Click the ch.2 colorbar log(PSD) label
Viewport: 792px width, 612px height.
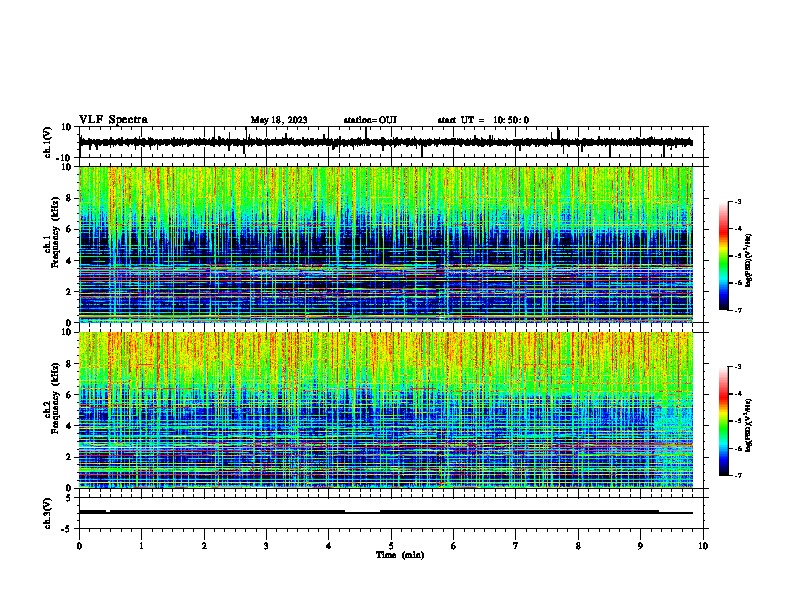click(x=749, y=425)
